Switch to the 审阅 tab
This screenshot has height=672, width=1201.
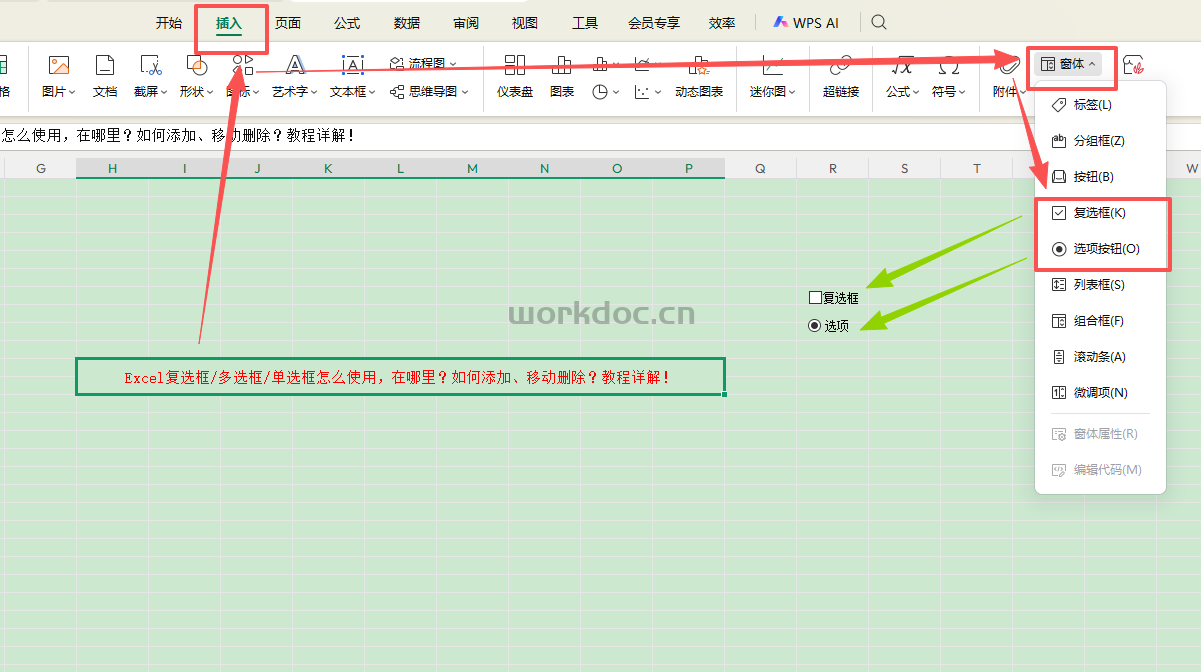[x=466, y=23]
